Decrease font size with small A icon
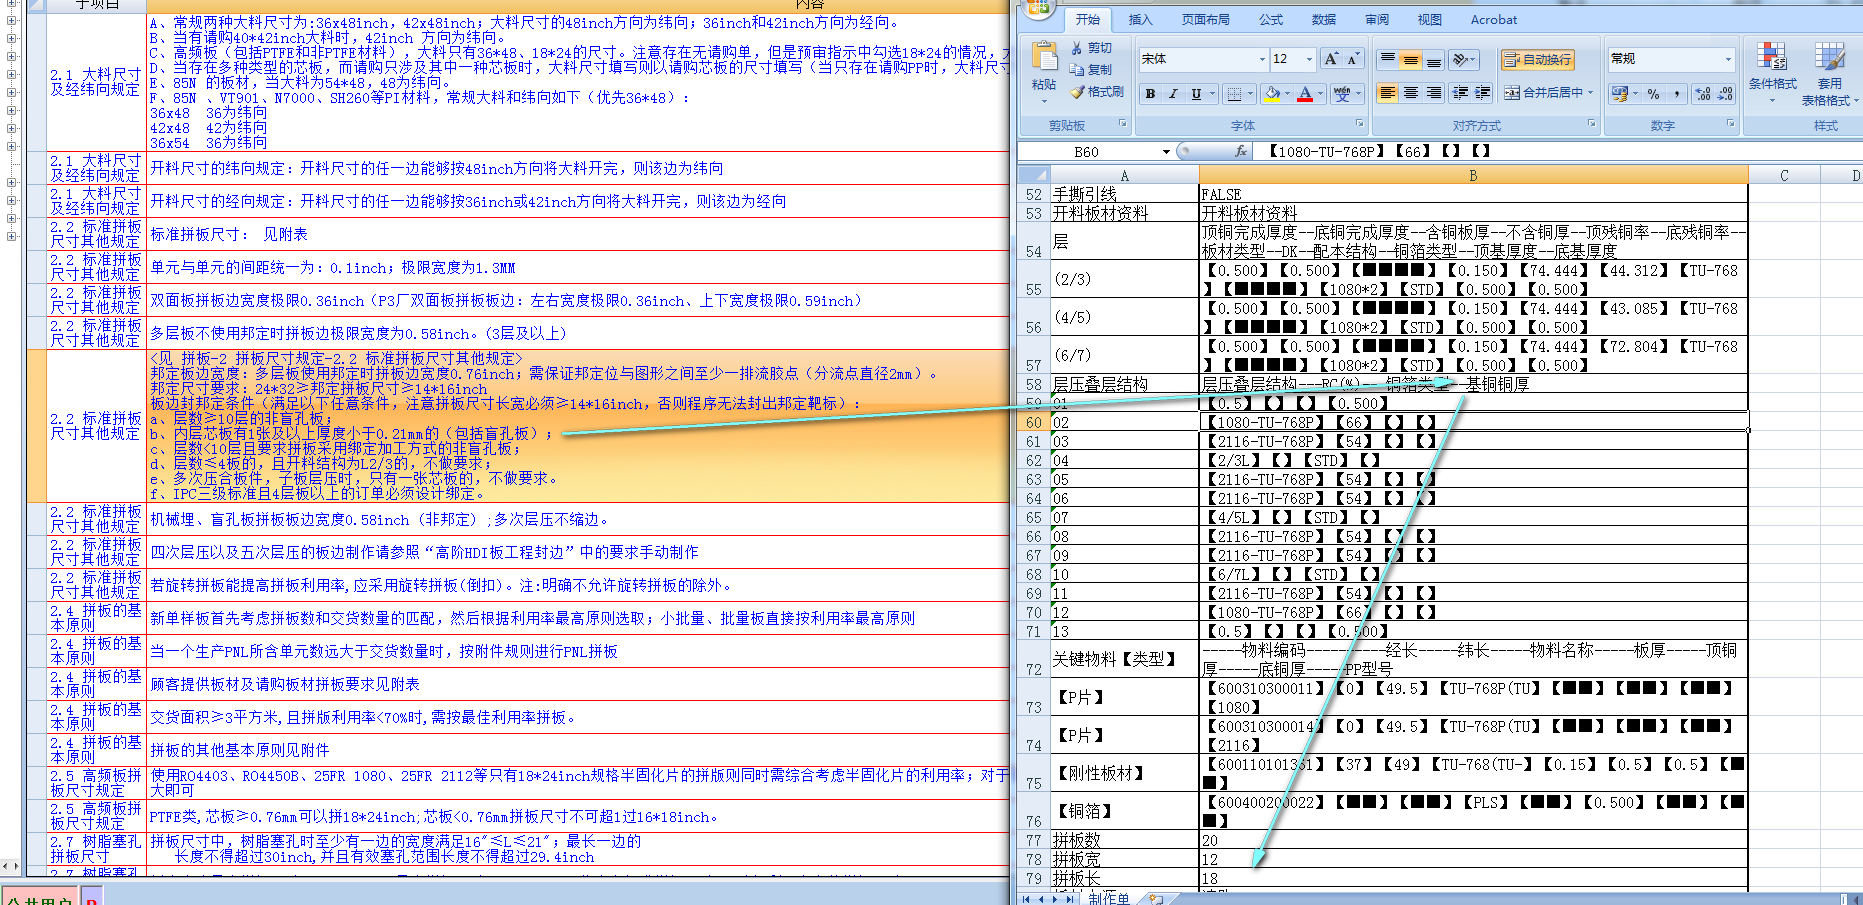The height and width of the screenshot is (905, 1863). (x=1353, y=60)
